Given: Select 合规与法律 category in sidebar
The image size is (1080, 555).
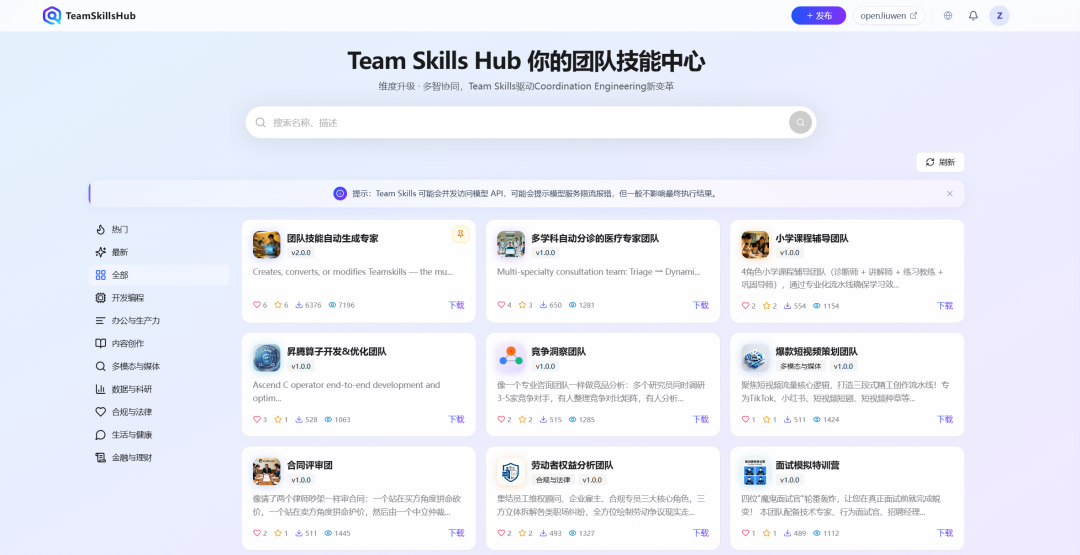Looking at the screenshot, I should tap(159, 412).
